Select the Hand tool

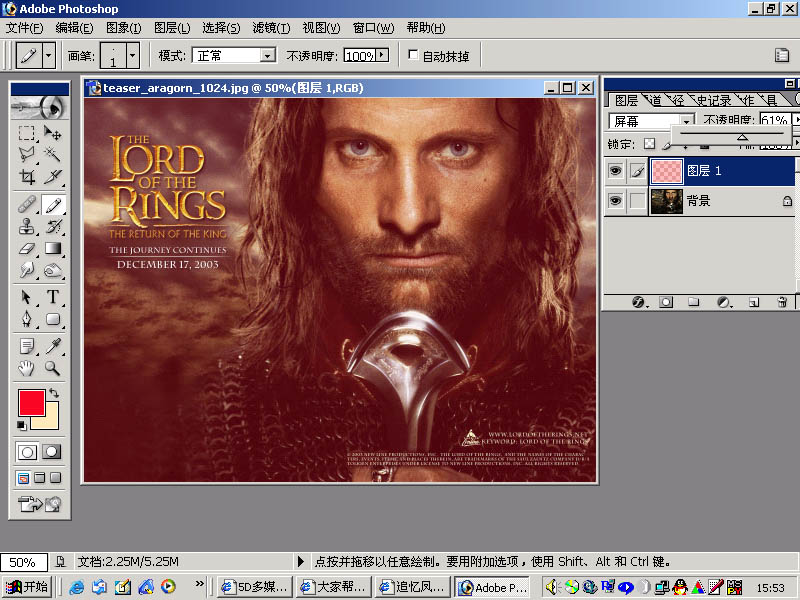[x=27, y=368]
